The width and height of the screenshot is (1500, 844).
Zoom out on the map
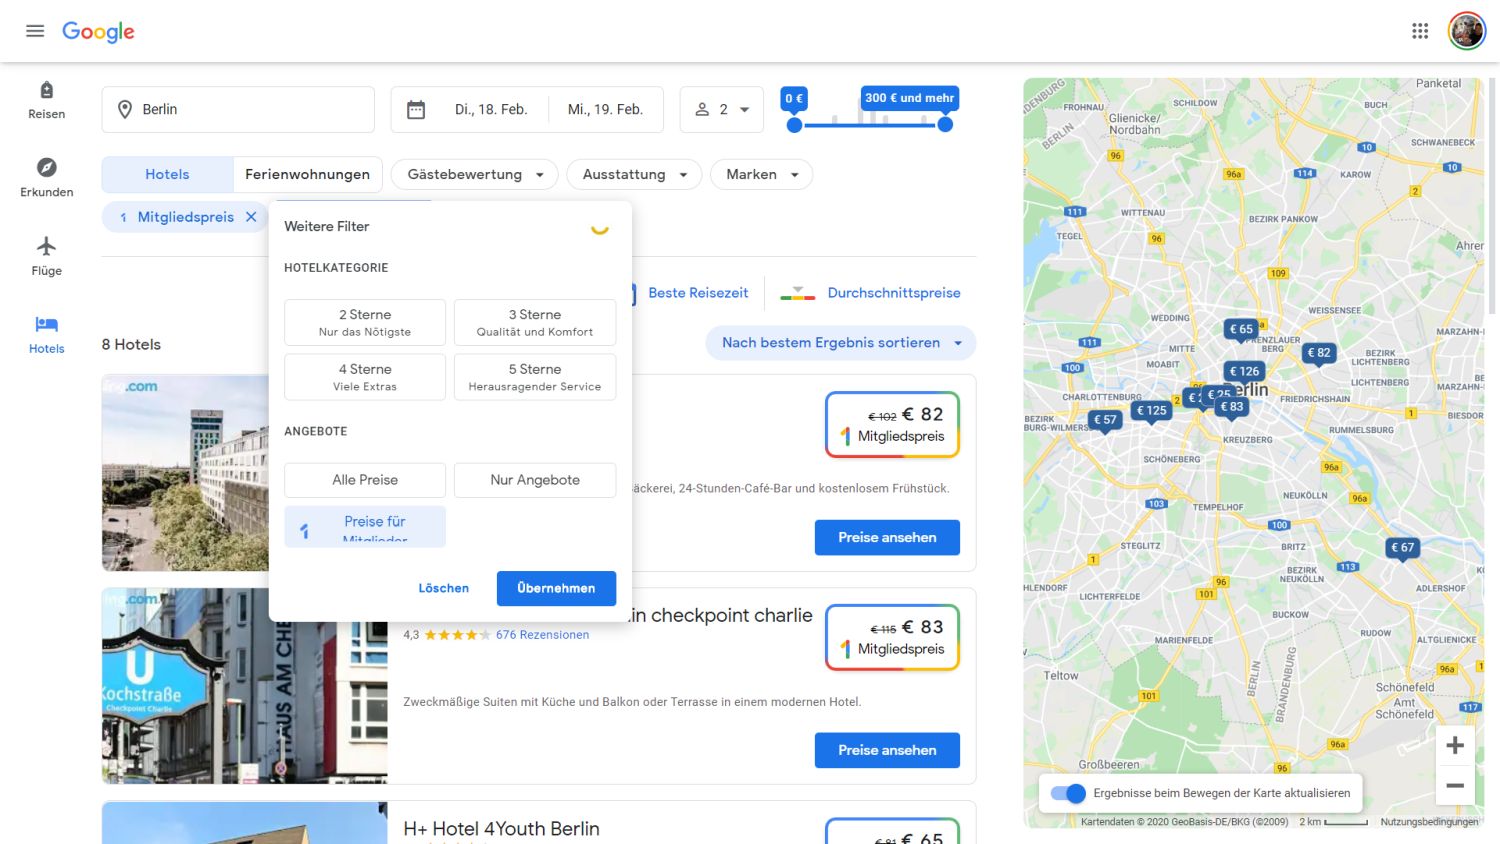(x=1455, y=786)
